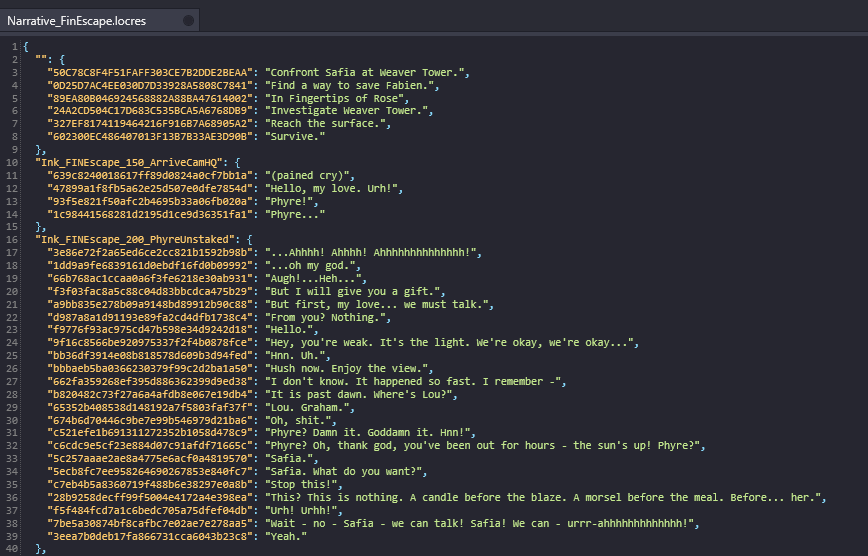The width and height of the screenshot is (868, 556).
Task: Click string "Hnn. Uh."
Action: tap(294, 355)
